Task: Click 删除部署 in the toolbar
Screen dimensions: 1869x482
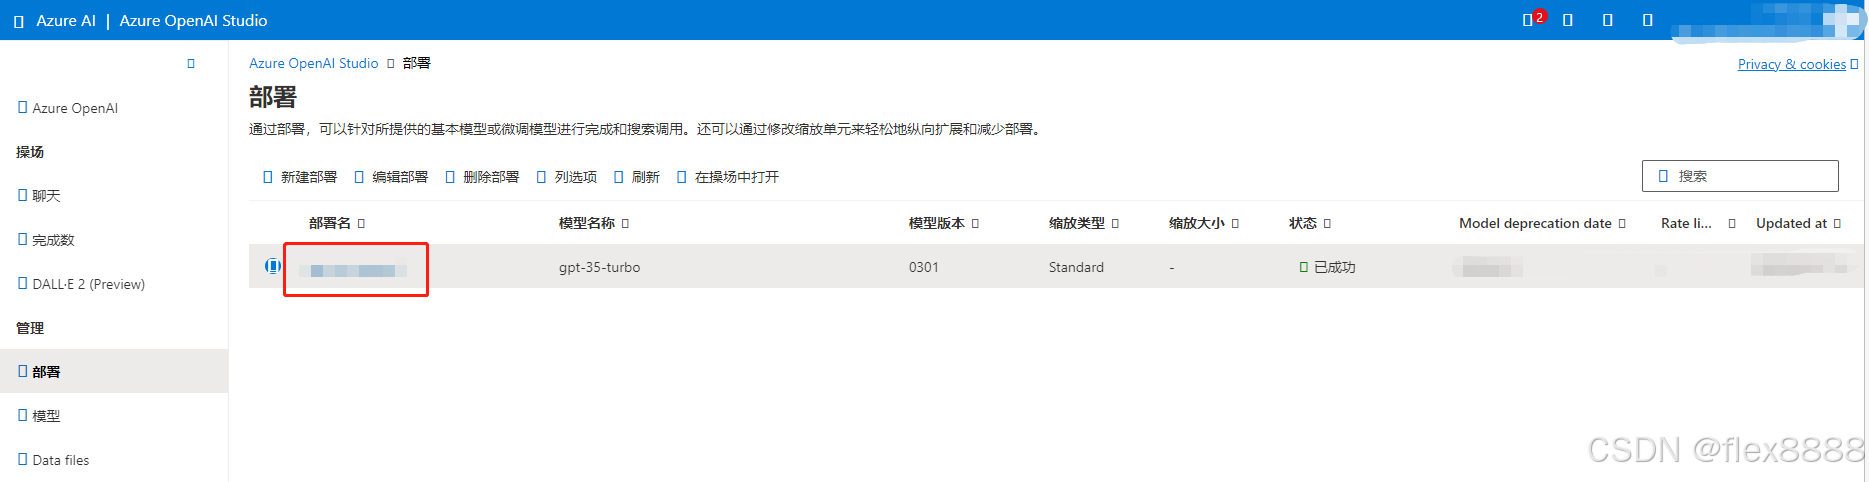Action: (x=482, y=177)
